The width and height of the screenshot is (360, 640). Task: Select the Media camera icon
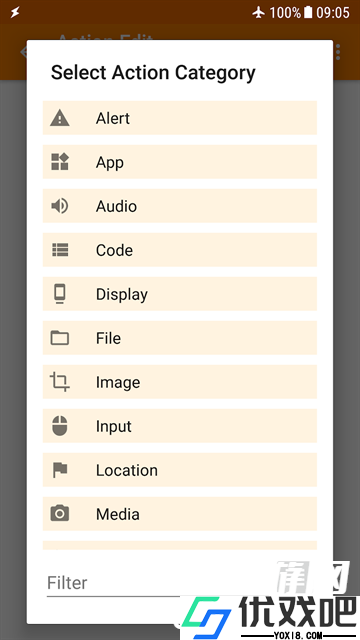tap(60, 513)
